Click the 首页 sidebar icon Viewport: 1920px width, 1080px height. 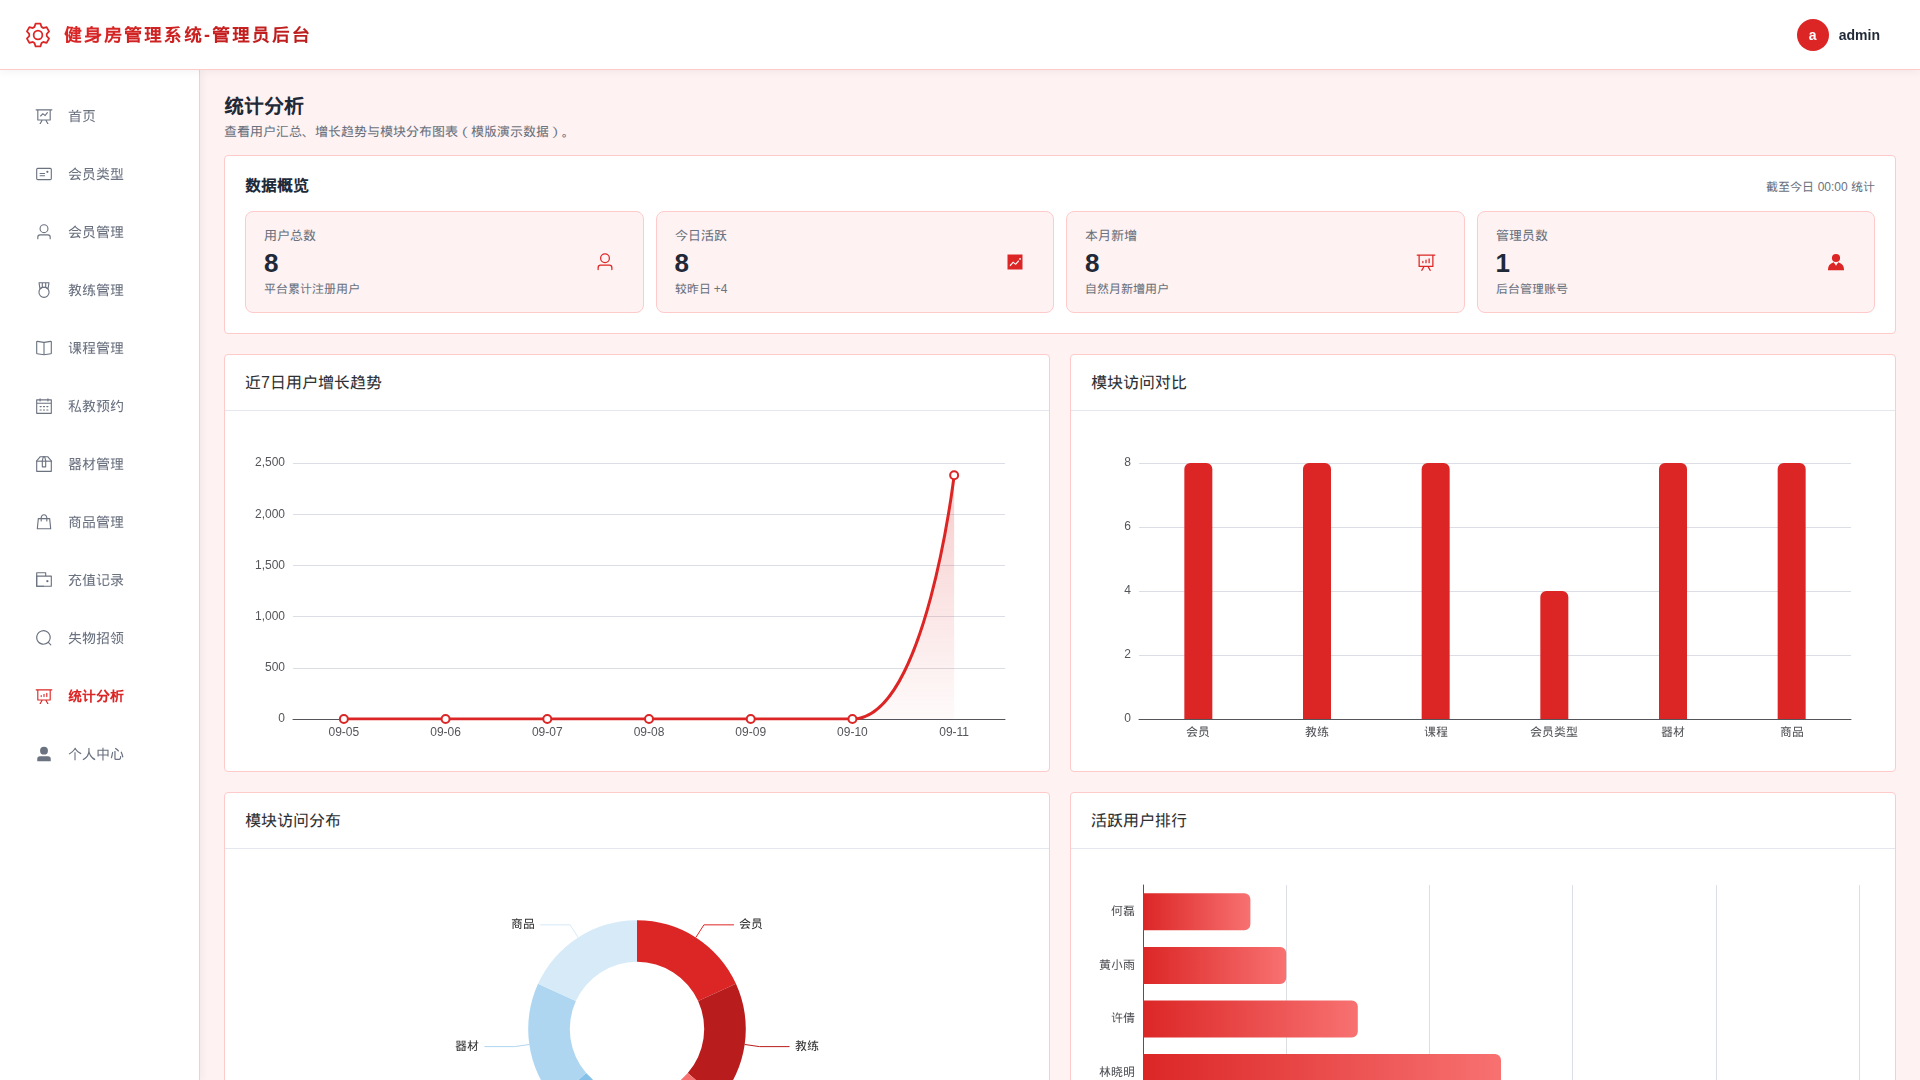44,116
